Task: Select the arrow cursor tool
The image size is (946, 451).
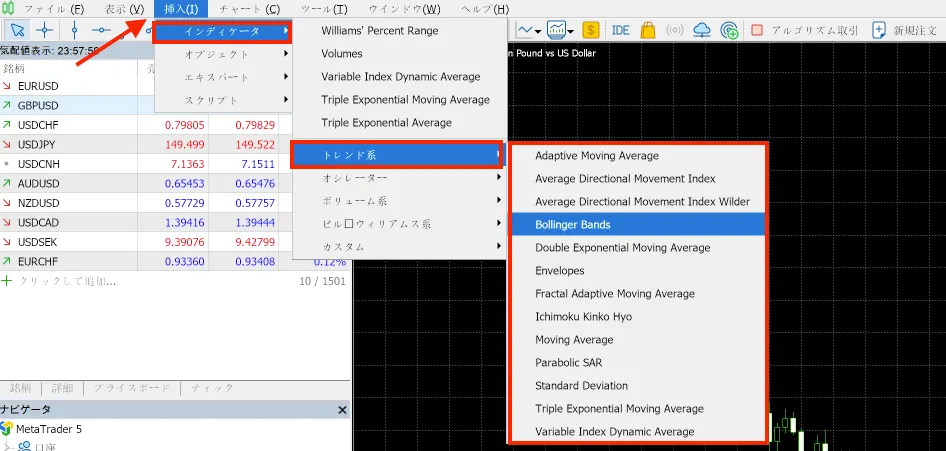Action: point(17,30)
